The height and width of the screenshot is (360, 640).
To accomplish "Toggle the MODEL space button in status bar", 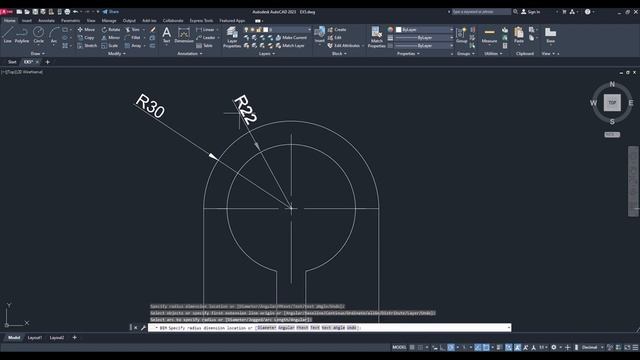I will point(399,347).
